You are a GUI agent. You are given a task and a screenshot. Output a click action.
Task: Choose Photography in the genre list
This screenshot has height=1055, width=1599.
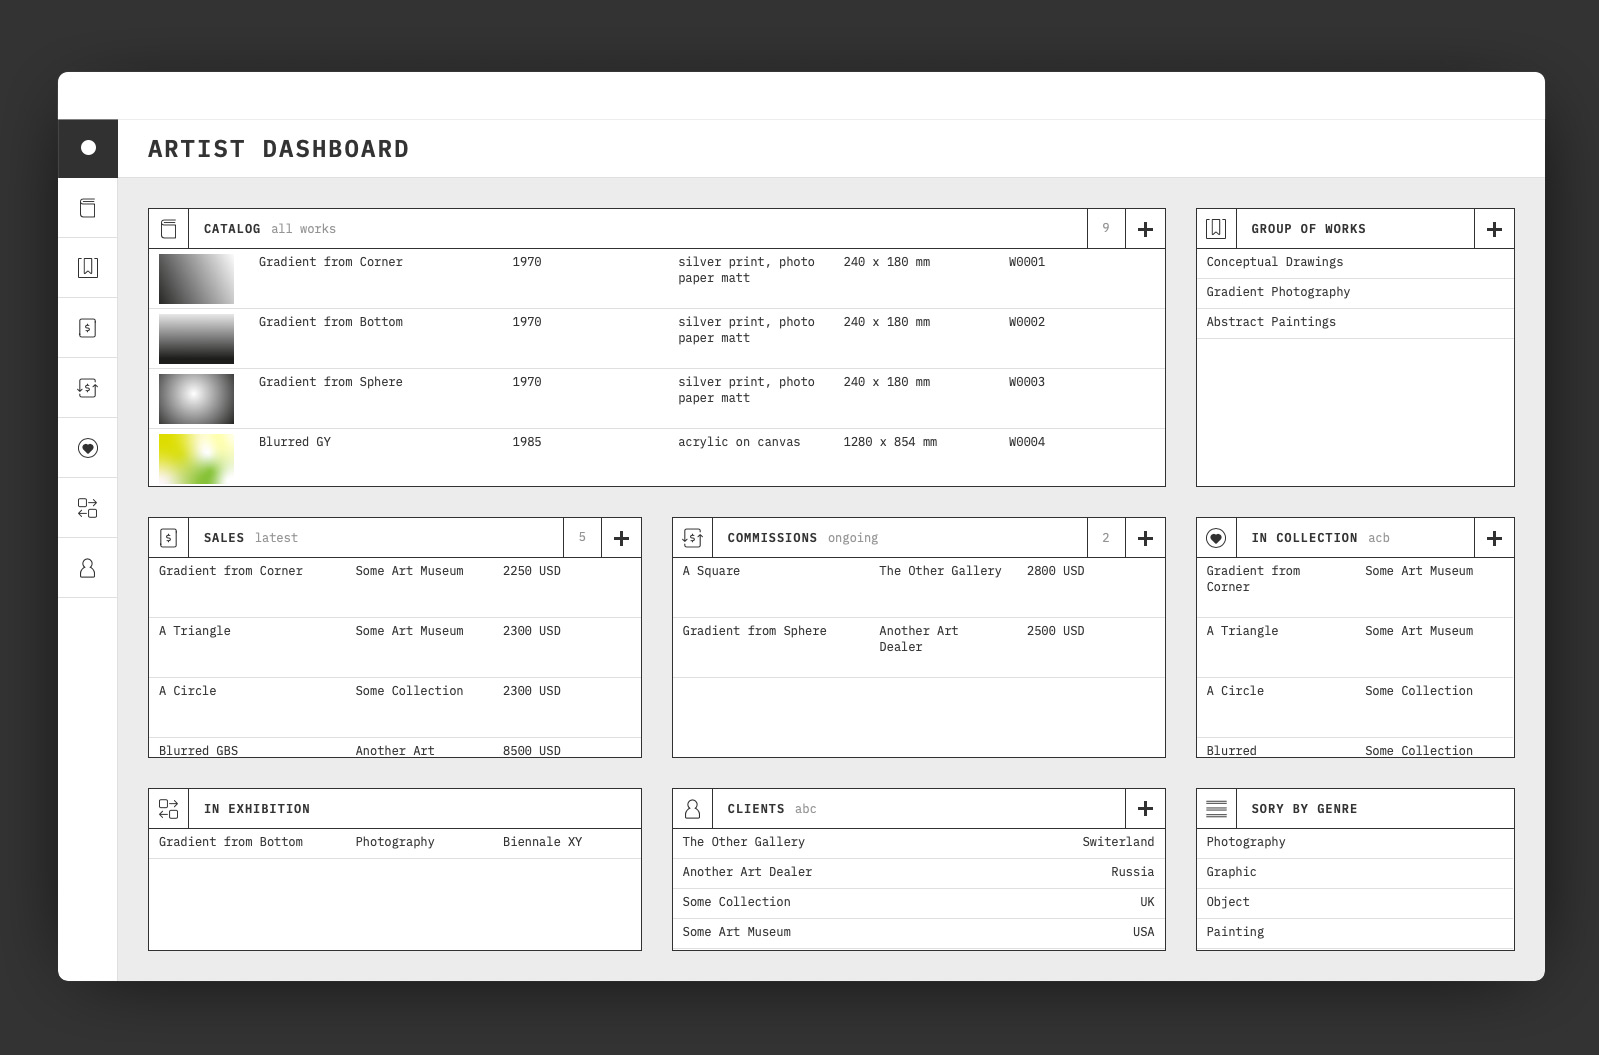pos(1245,842)
